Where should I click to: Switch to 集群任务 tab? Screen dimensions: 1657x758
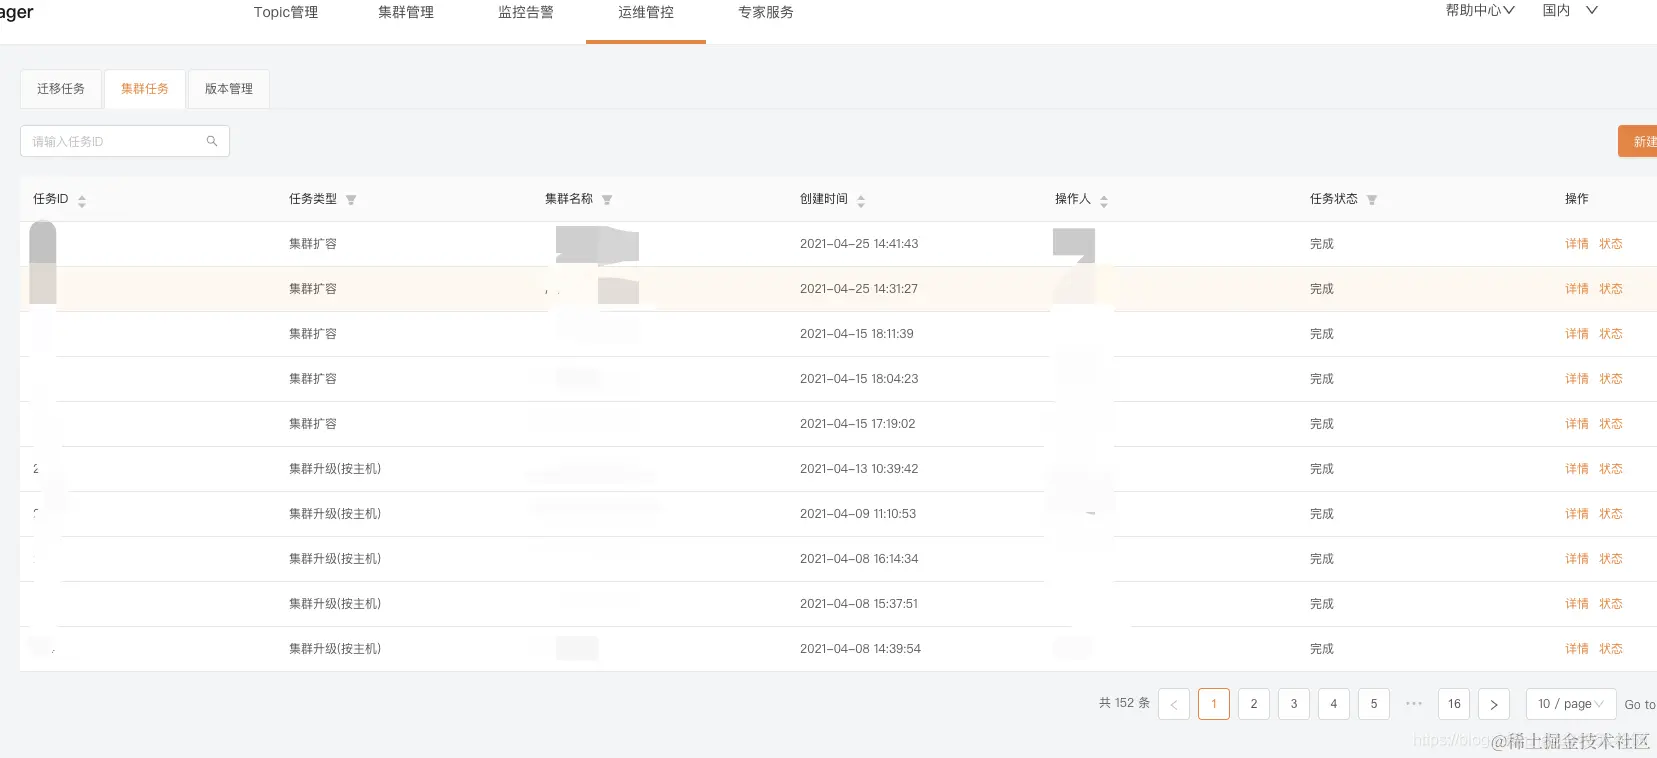tap(145, 89)
